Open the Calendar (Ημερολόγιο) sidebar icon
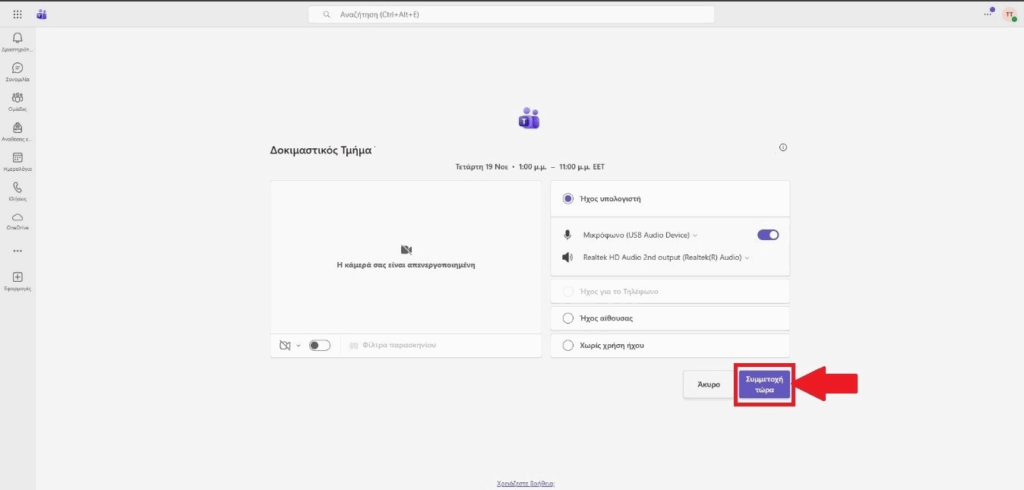 pos(17,158)
